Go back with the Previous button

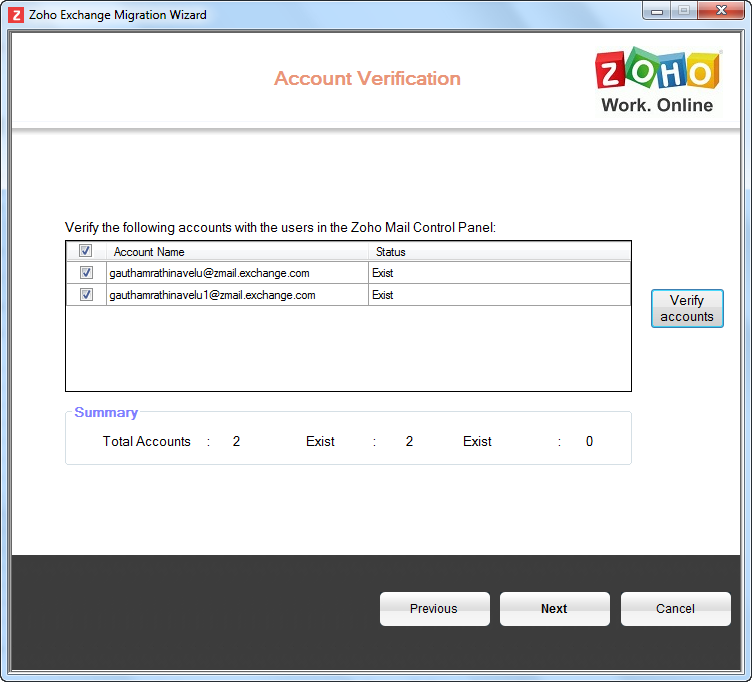point(434,609)
